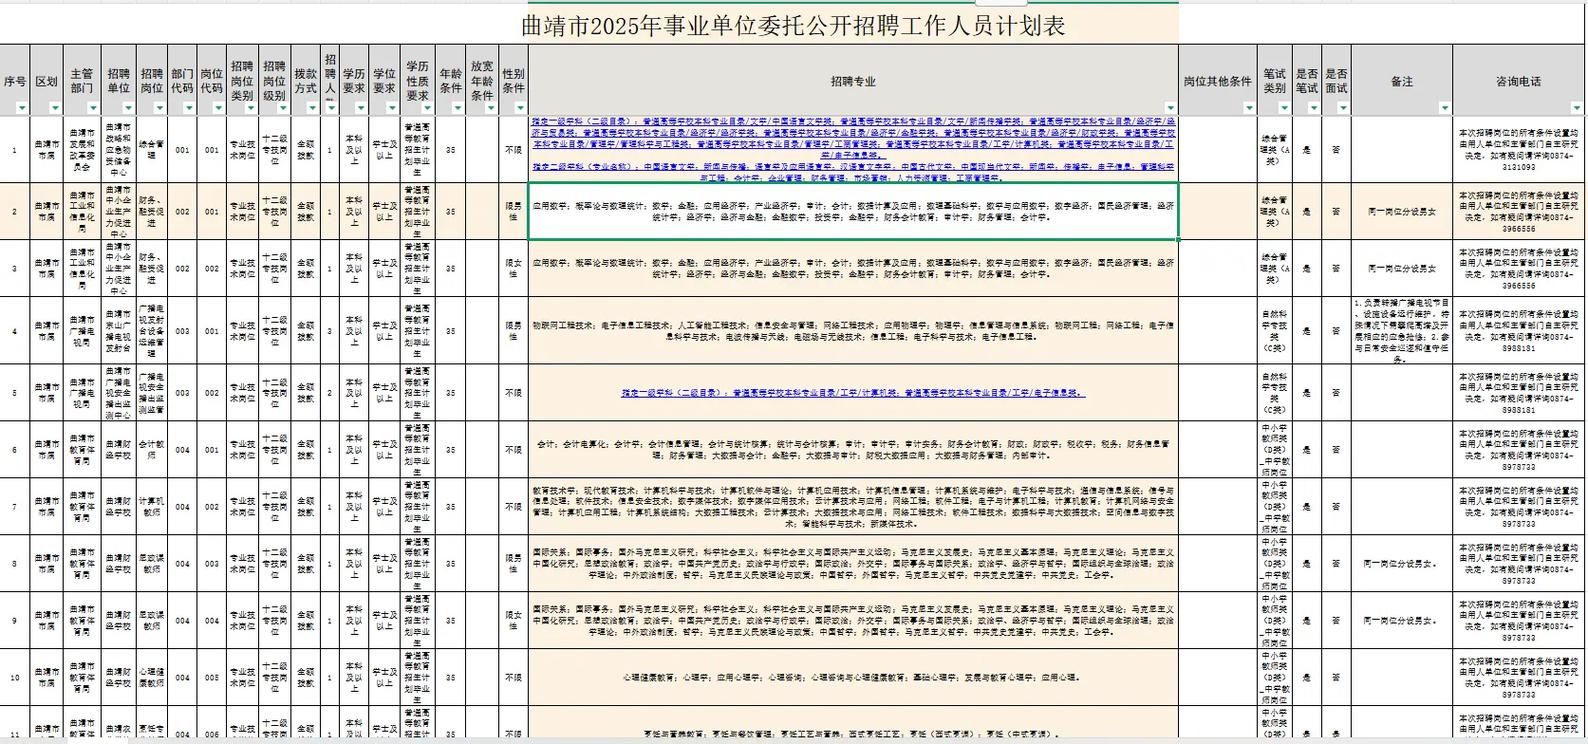Select the 综合管理 position cell in row 1
Viewport: 1588px width, 744px height.
(x=152, y=150)
